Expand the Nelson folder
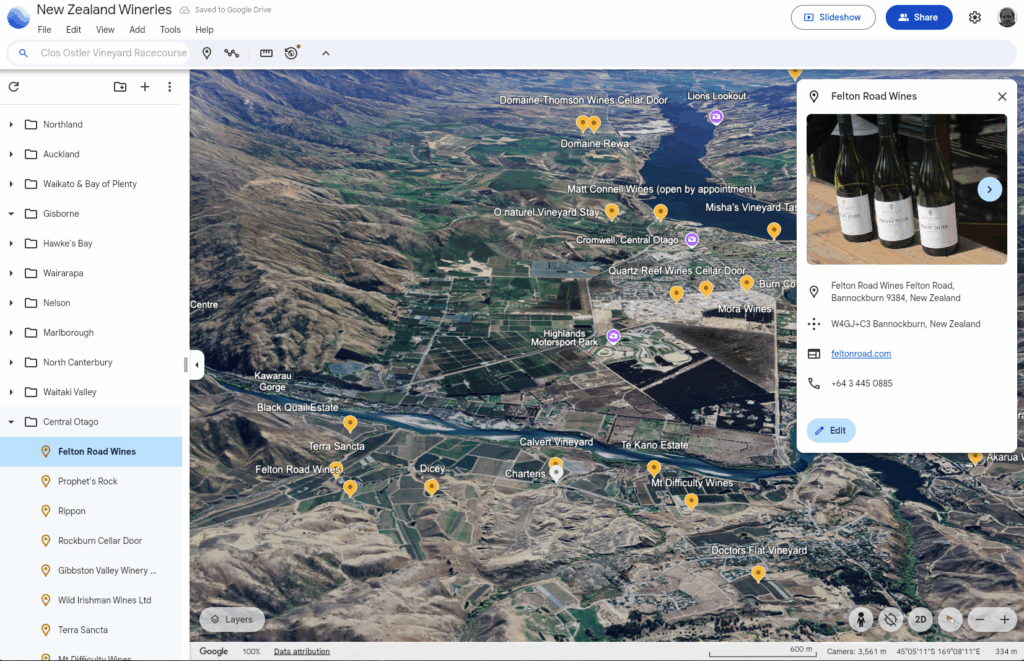This screenshot has width=1024, height=661. pyautogui.click(x=11, y=303)
